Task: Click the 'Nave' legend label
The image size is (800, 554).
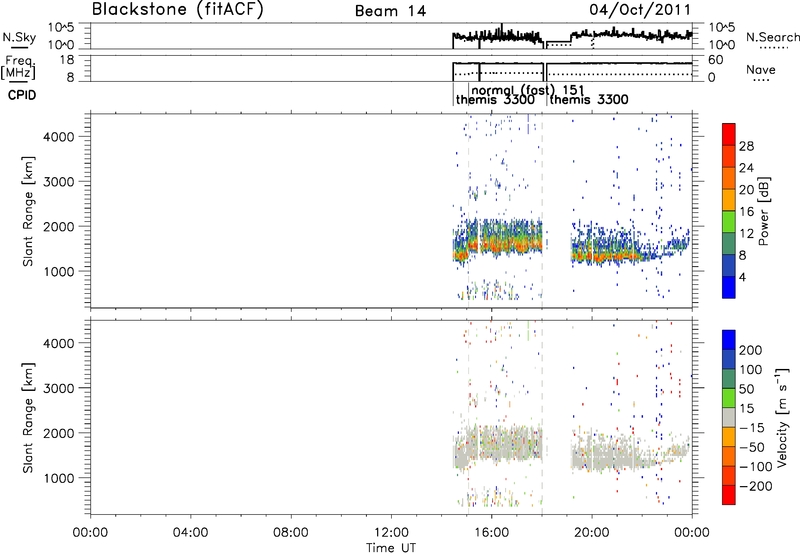Action: [760, 70]
